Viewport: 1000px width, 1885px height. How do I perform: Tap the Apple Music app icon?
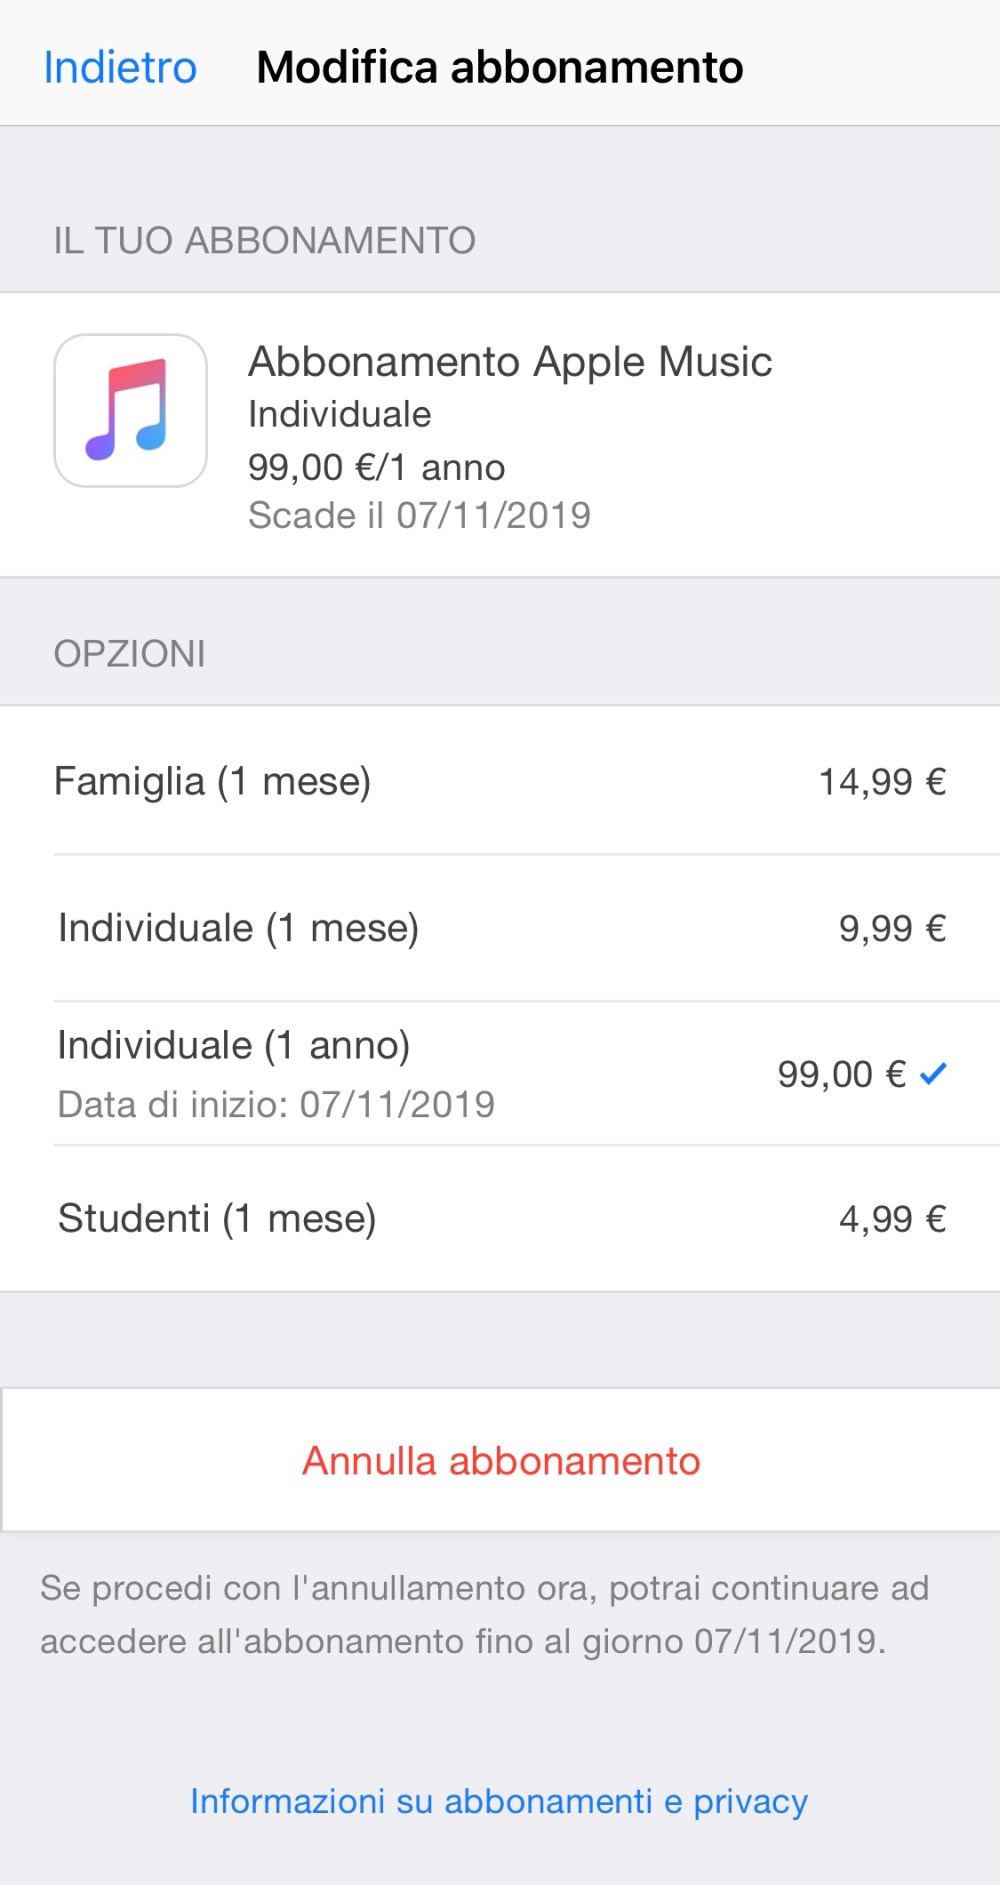point(130,411)
